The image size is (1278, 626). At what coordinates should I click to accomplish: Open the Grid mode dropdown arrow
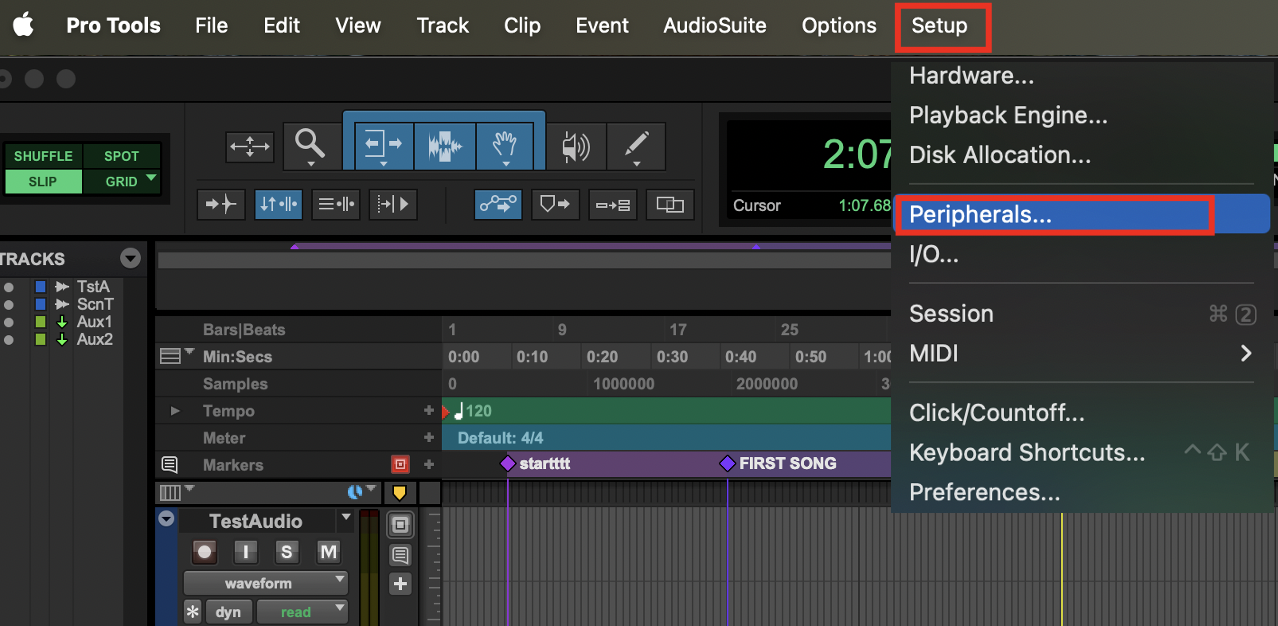(152, 180)
